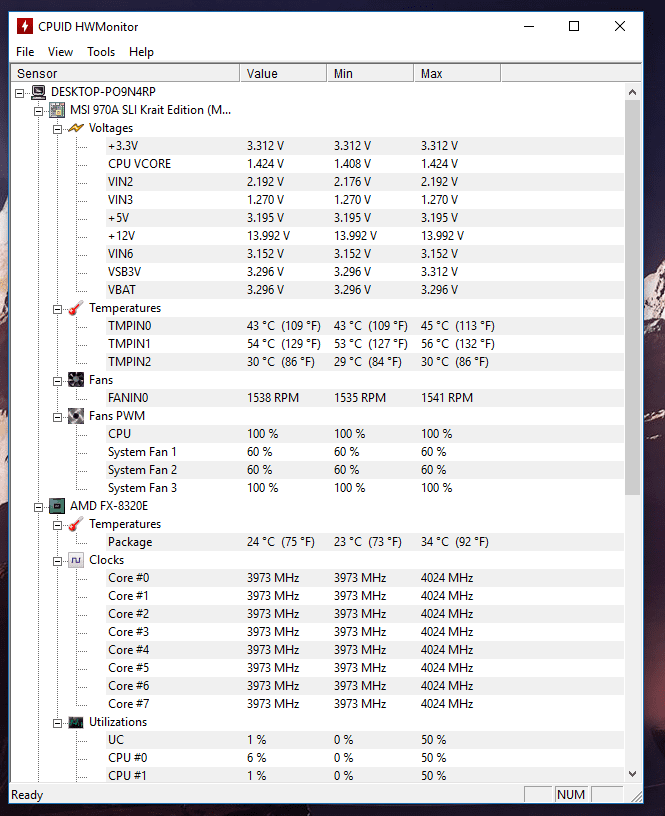This screenshot has width=665, height=816.
Task: Select the VIN2 row
Action: point(365,182)
